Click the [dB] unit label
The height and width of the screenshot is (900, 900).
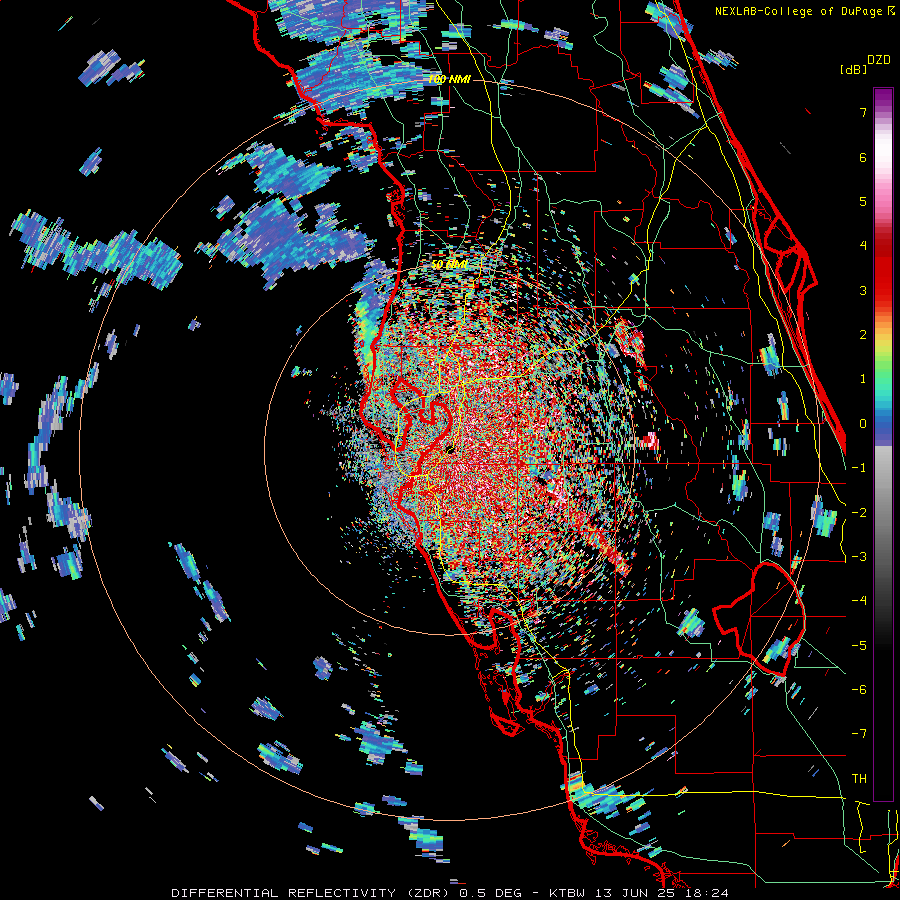coord(854,69)
